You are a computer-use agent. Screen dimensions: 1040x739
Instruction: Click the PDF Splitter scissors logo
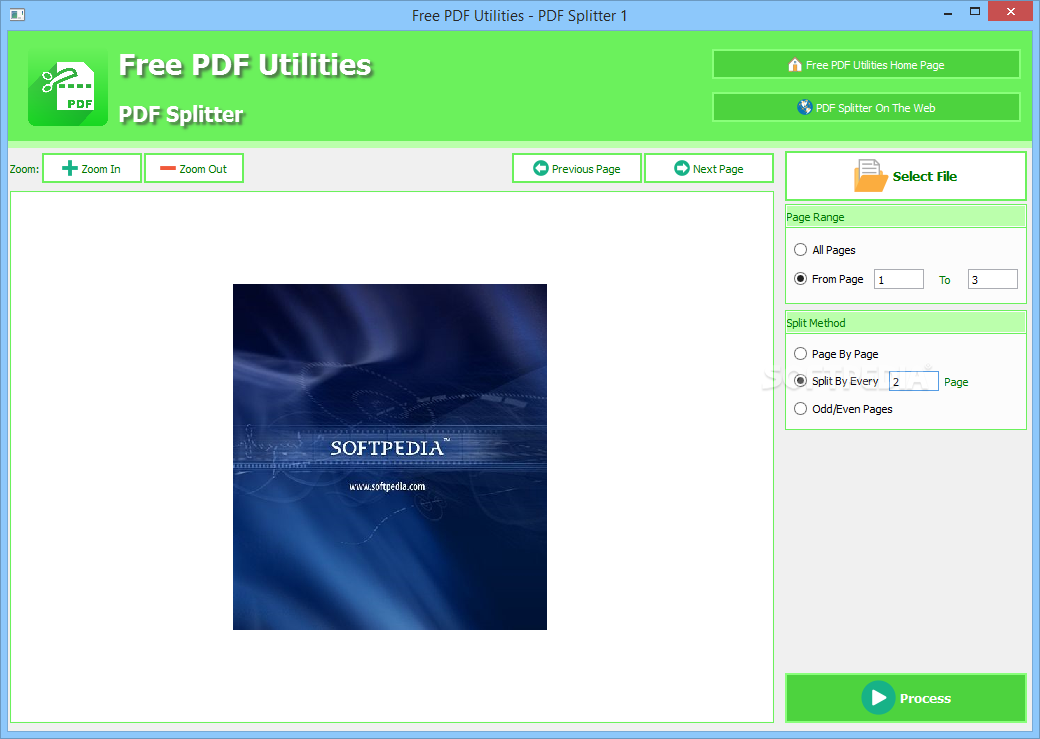(68, 90)
